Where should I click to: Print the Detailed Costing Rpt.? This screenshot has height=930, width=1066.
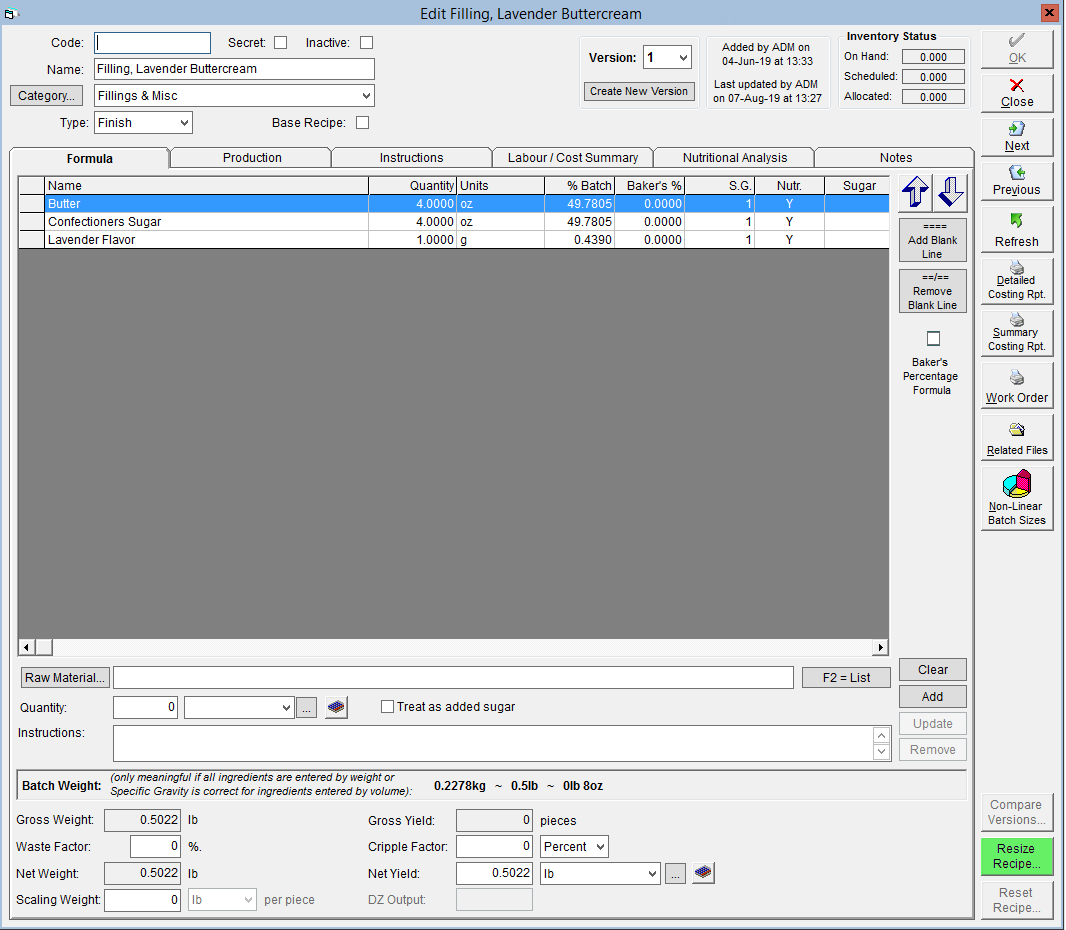(x=1017, y=281)
